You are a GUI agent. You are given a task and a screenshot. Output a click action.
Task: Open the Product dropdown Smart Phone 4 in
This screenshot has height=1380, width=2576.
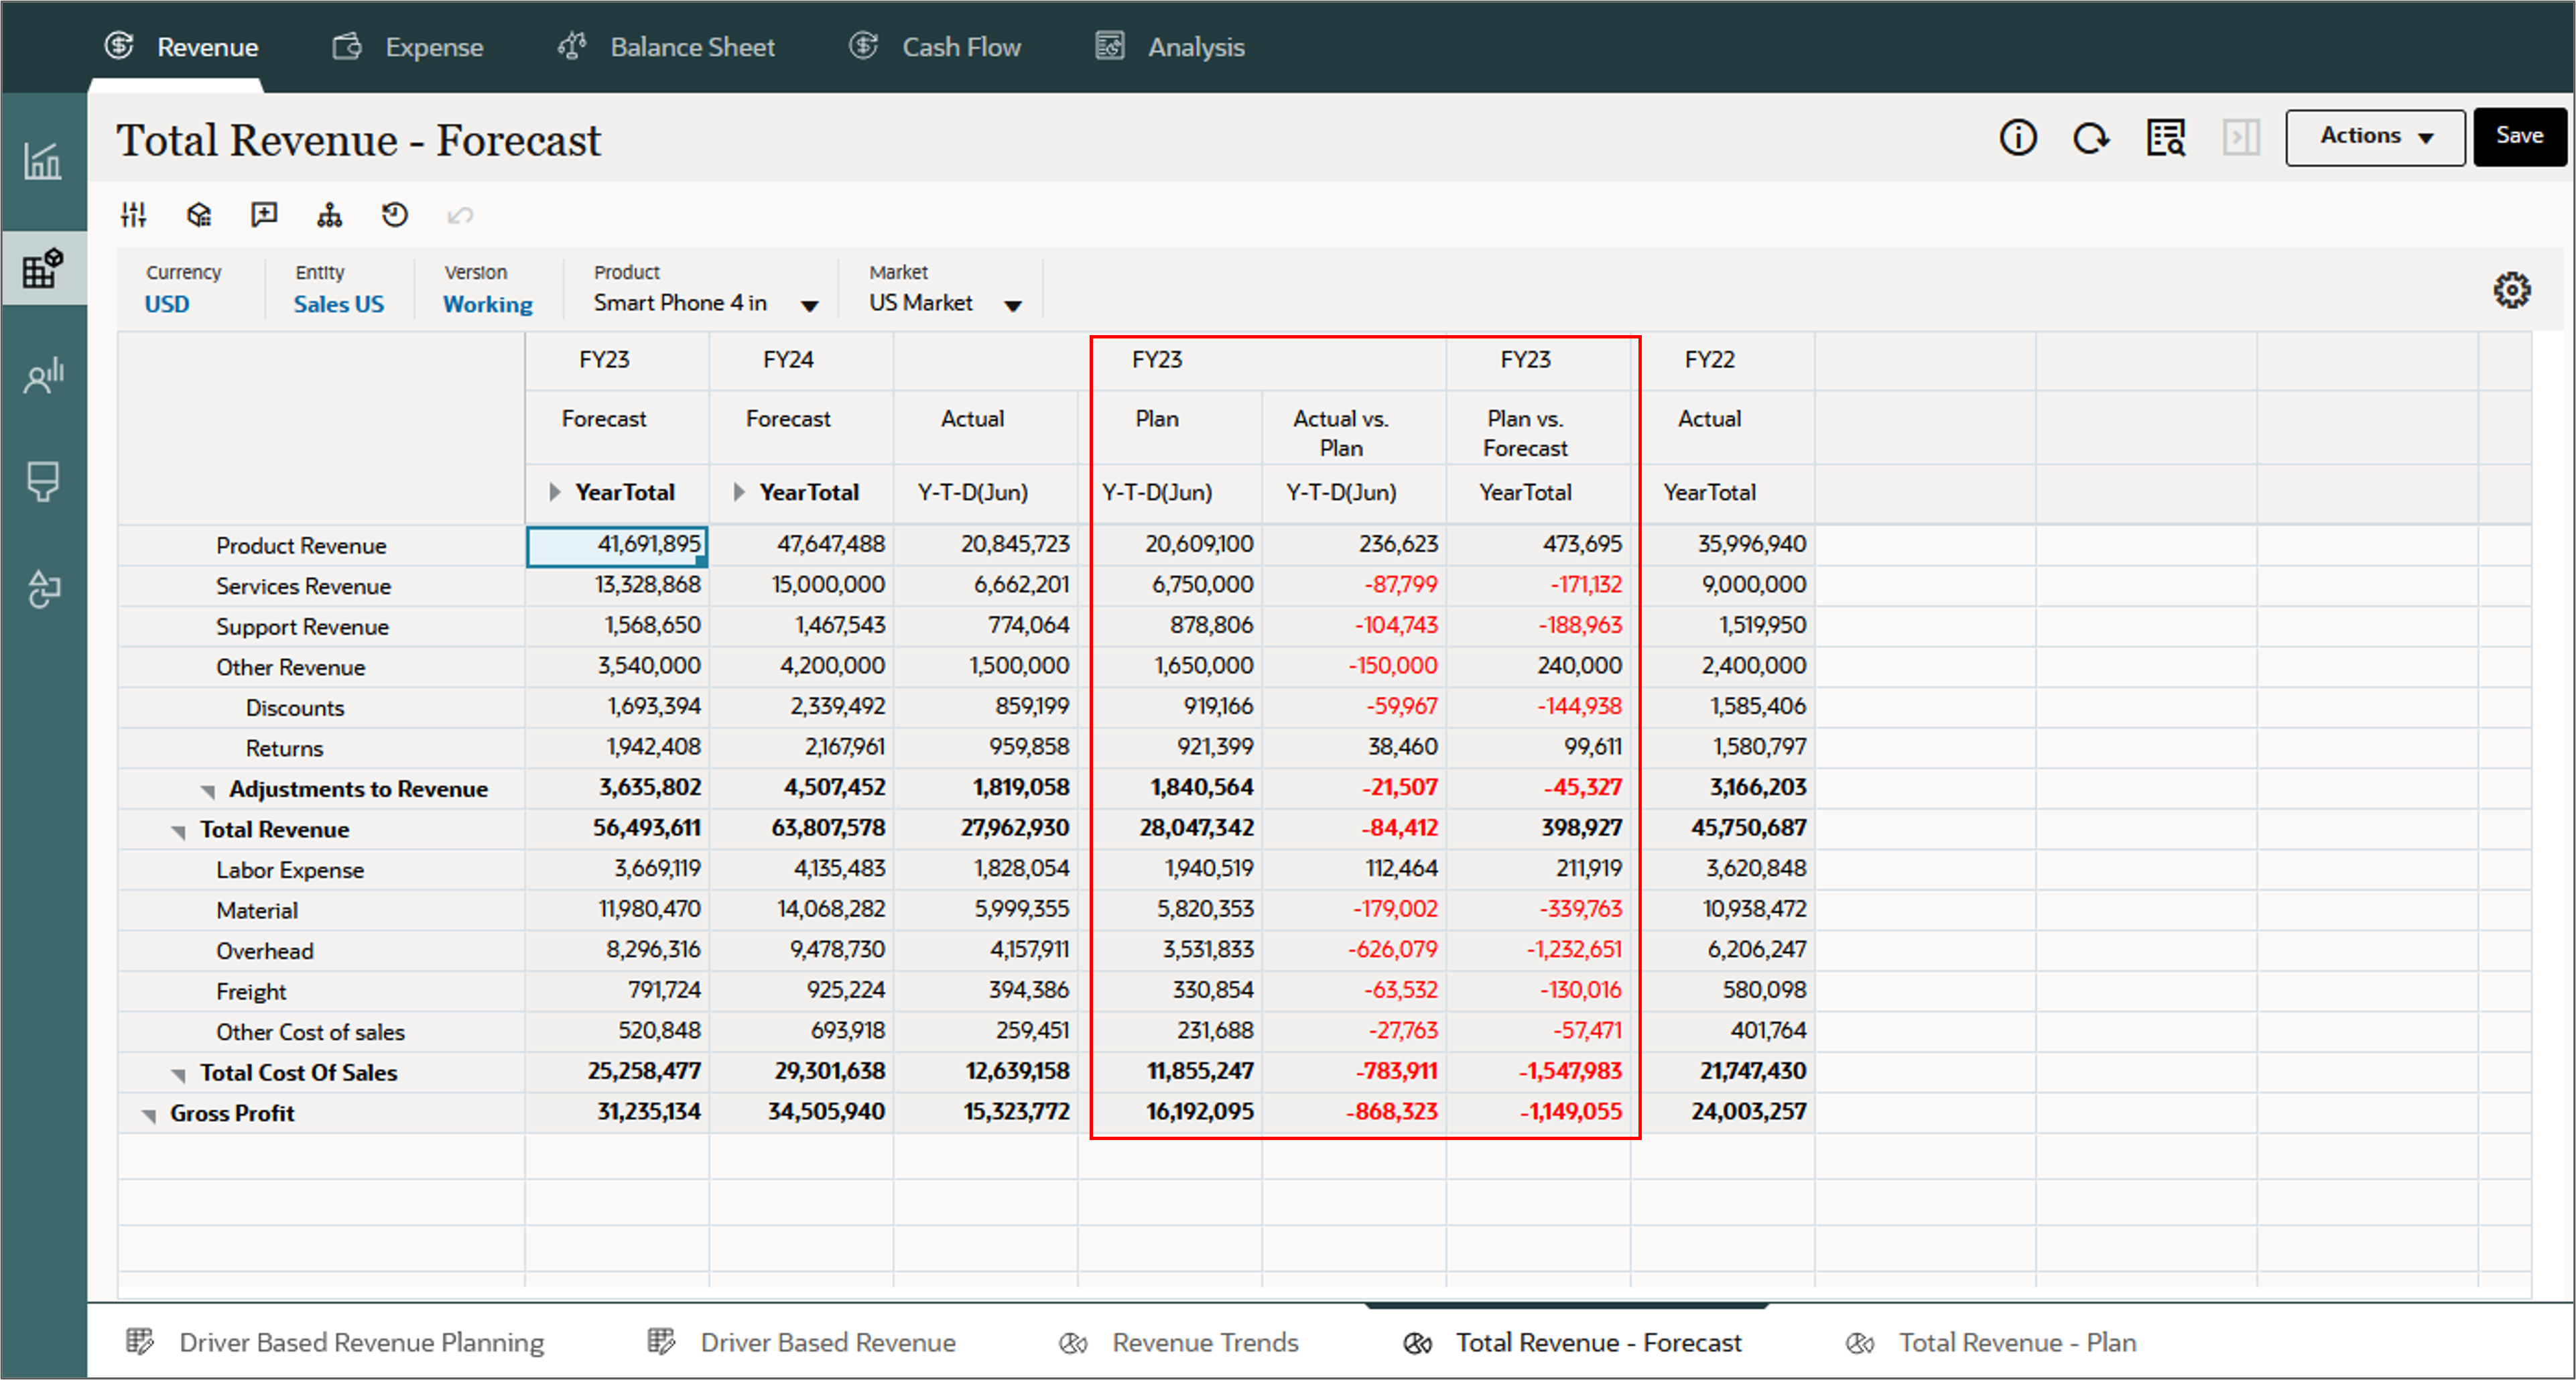pos(809,306)
